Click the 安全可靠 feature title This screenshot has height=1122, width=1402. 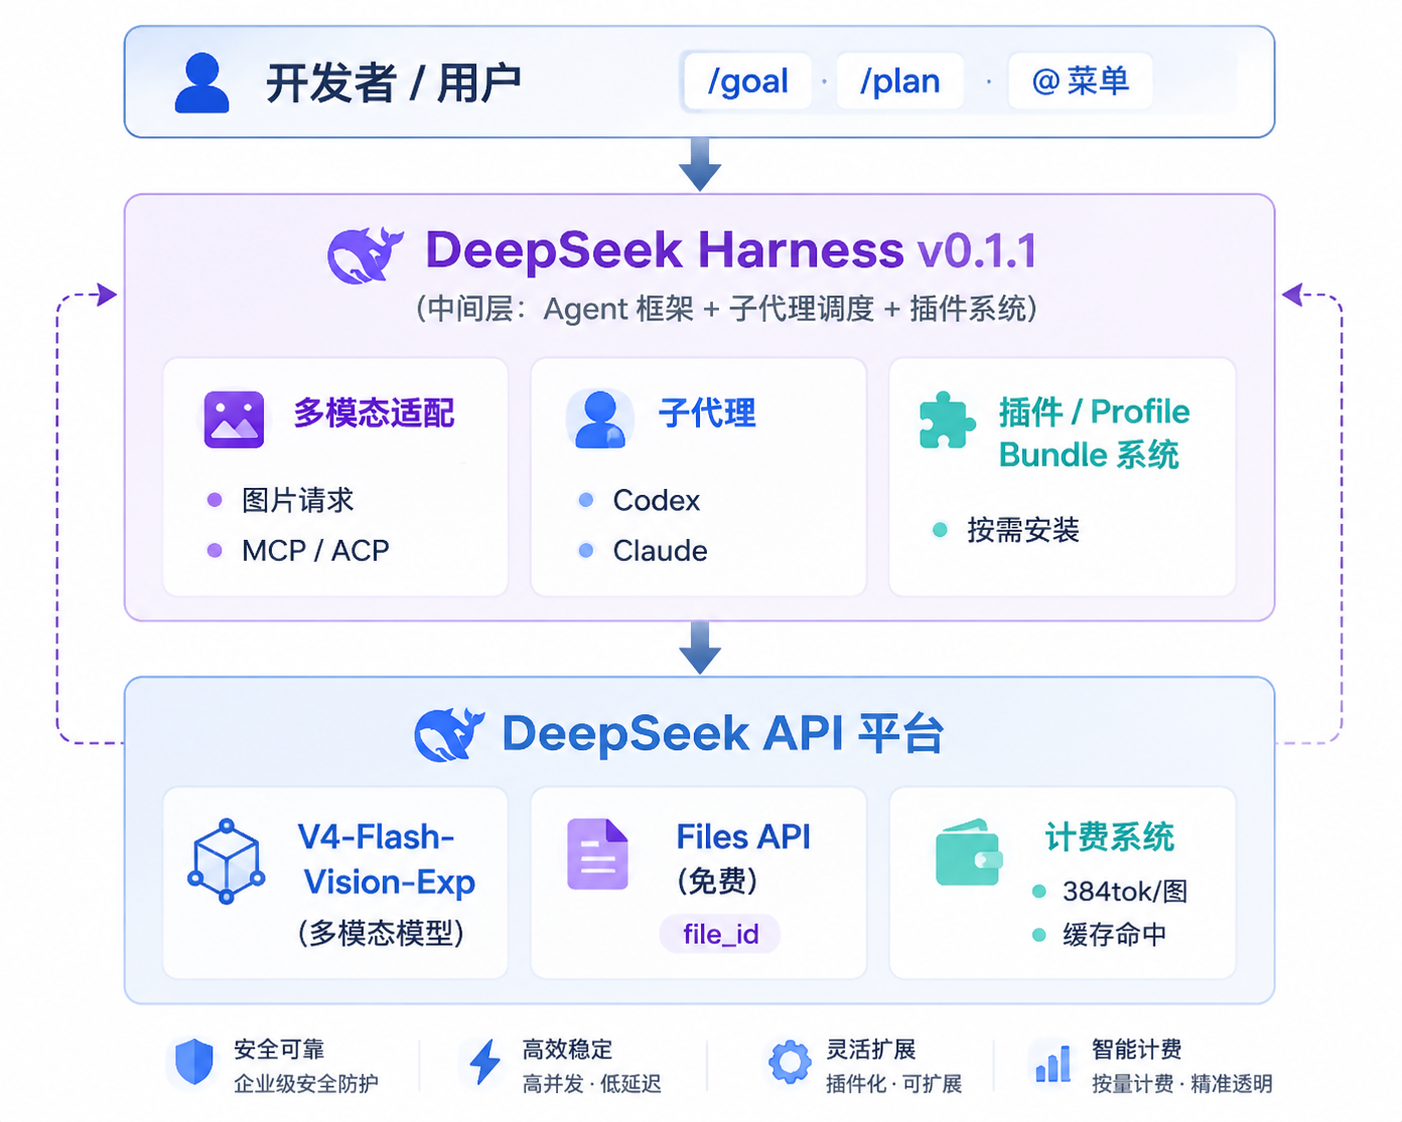click(279, 1049)
